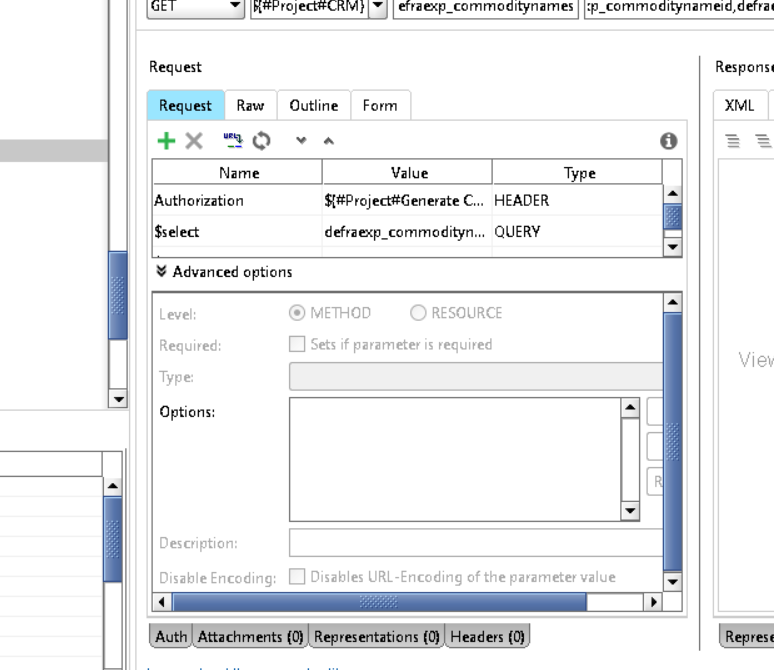This screenshot has height=670, width=774.
Task: Open the parameters info help icon
Action: click(668, 141)
